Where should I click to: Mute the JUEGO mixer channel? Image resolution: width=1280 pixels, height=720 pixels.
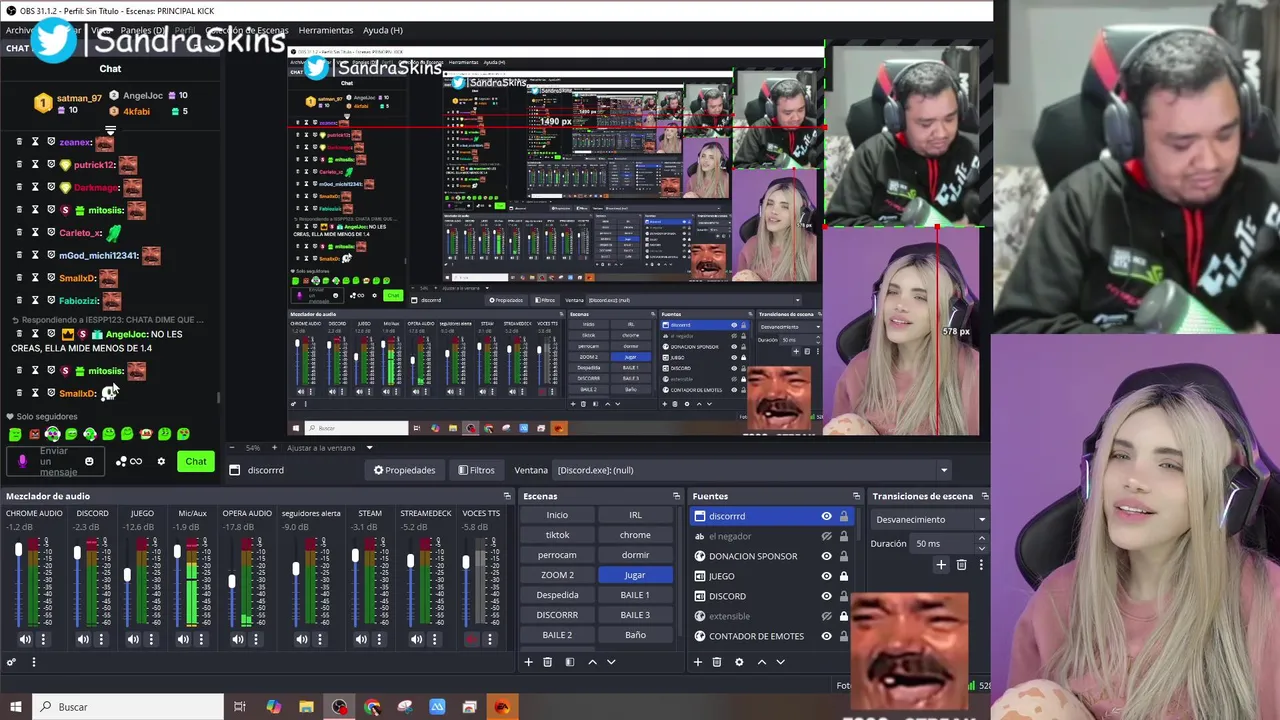(133, 639)
